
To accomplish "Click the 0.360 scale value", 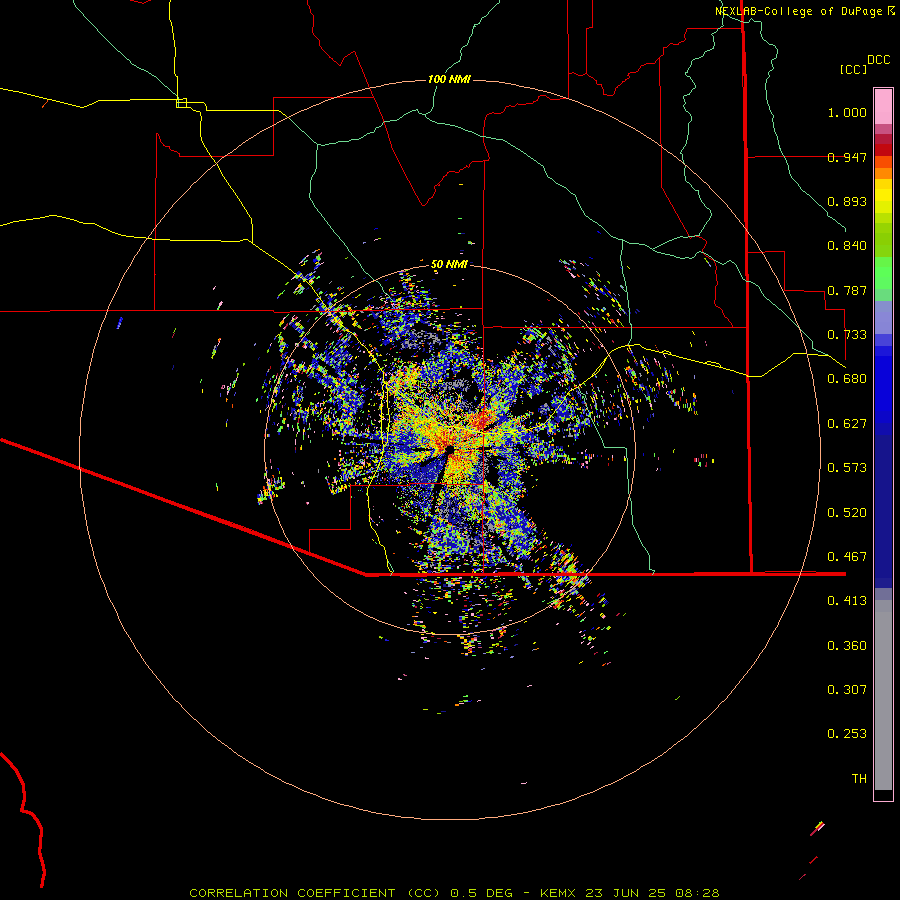I will (x=847, y=646).
